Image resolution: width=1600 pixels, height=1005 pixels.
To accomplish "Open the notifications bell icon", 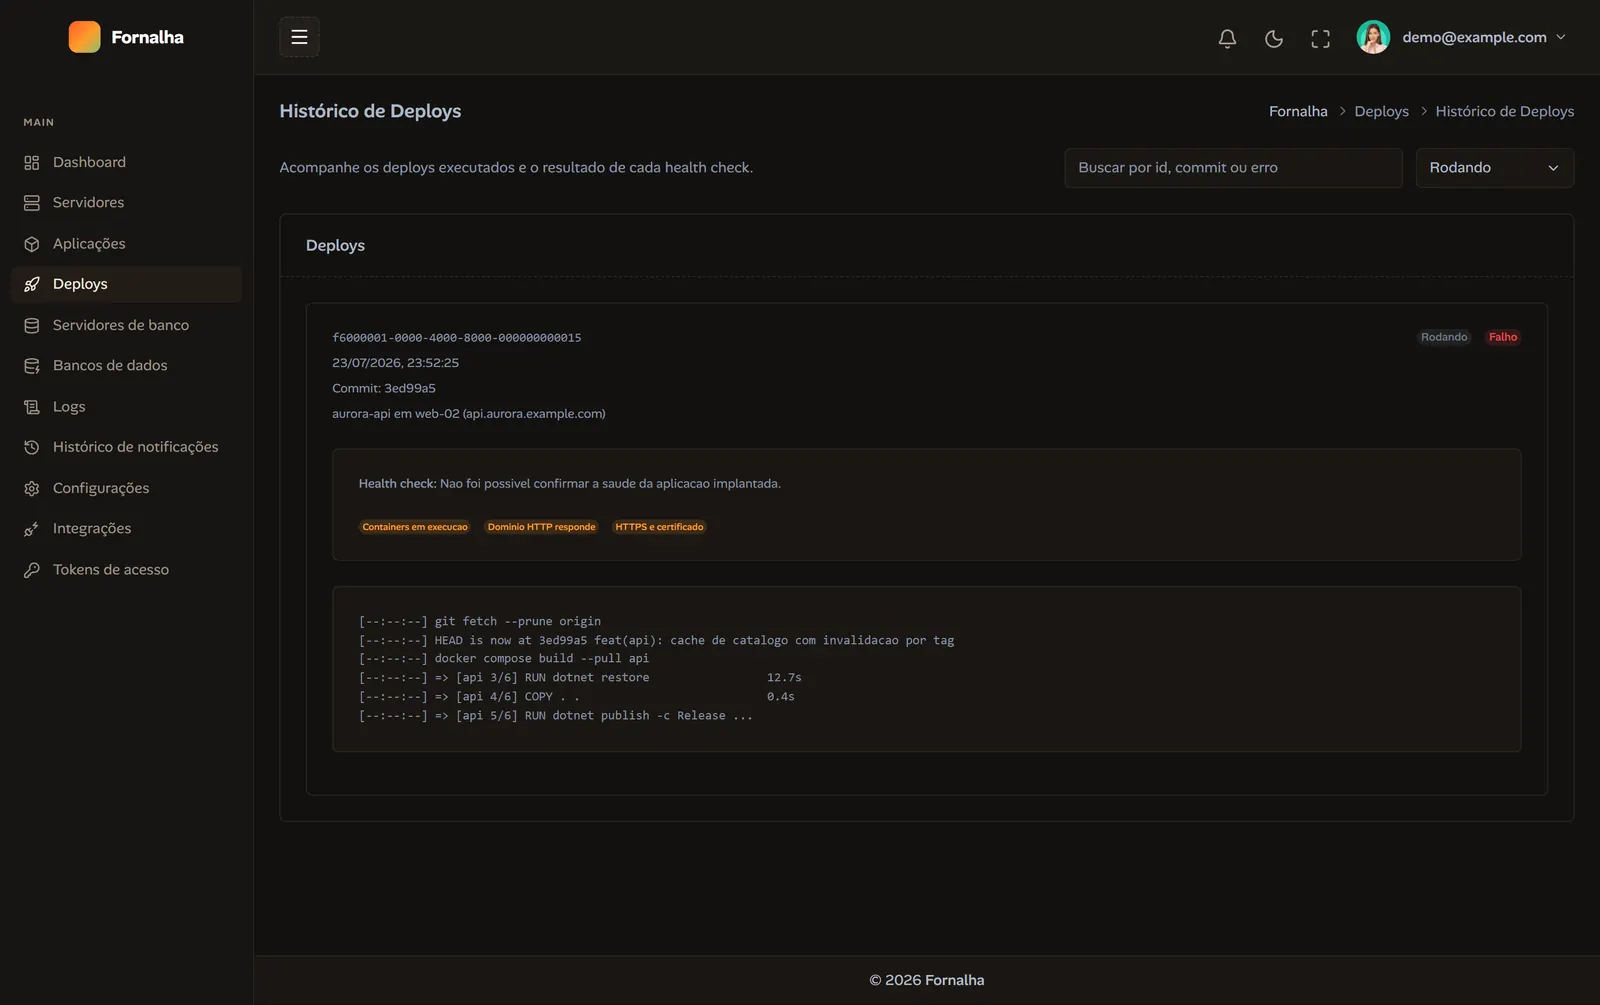I will (1227, 38).
